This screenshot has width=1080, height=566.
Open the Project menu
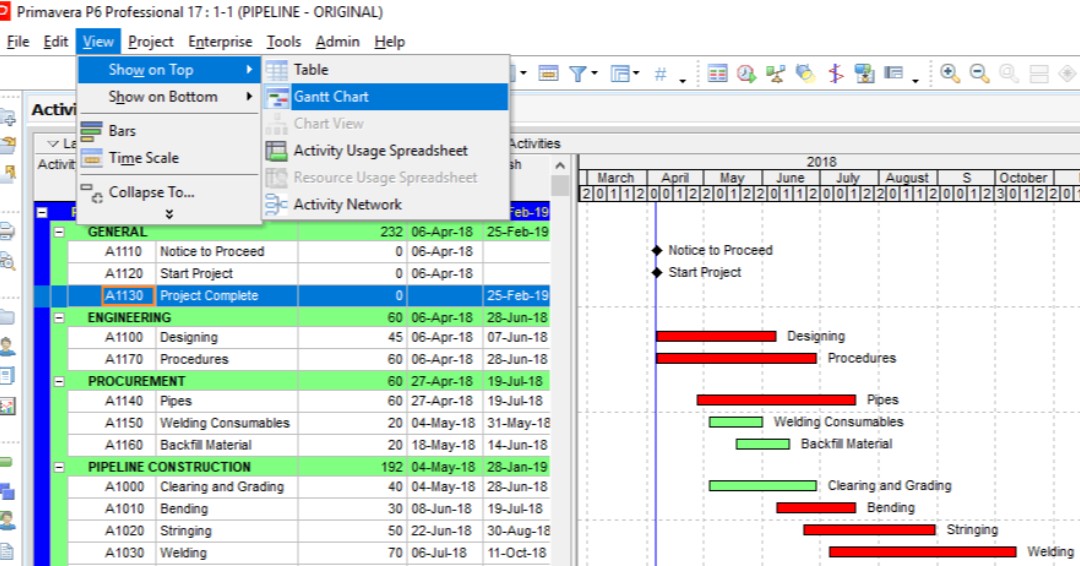(151, 41)
